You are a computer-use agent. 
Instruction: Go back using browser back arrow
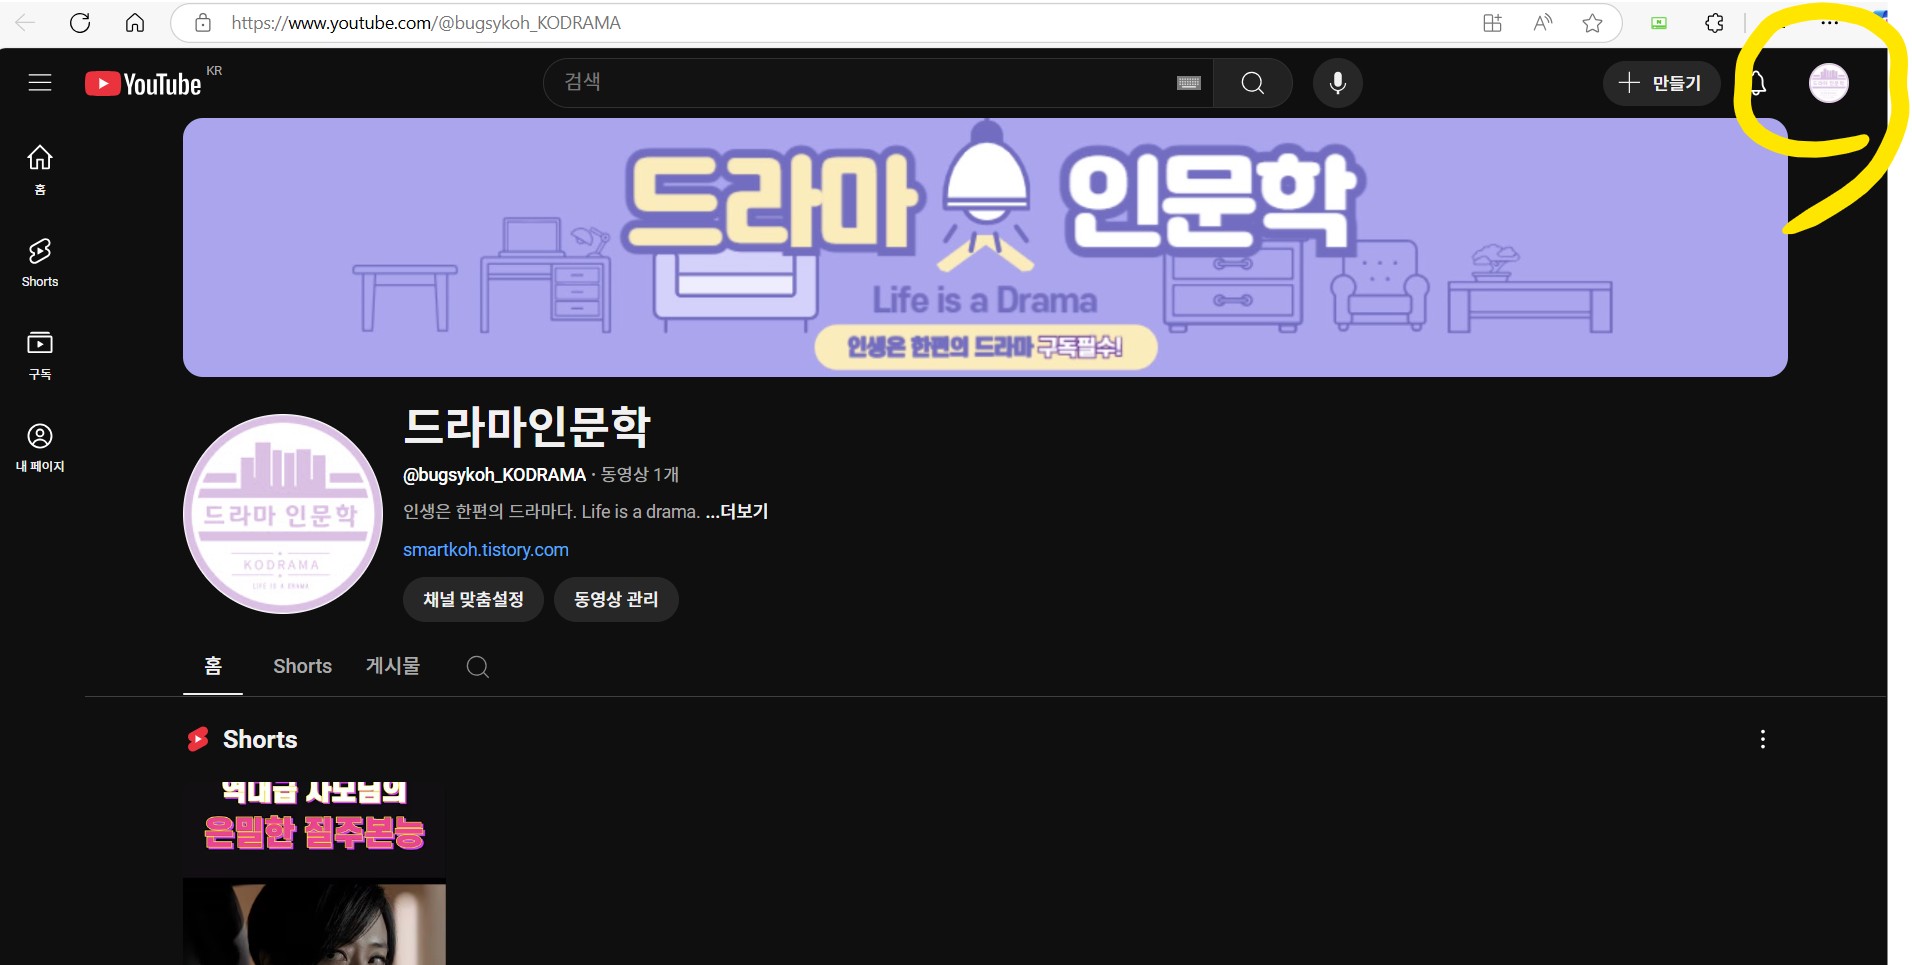click(26, 23)
